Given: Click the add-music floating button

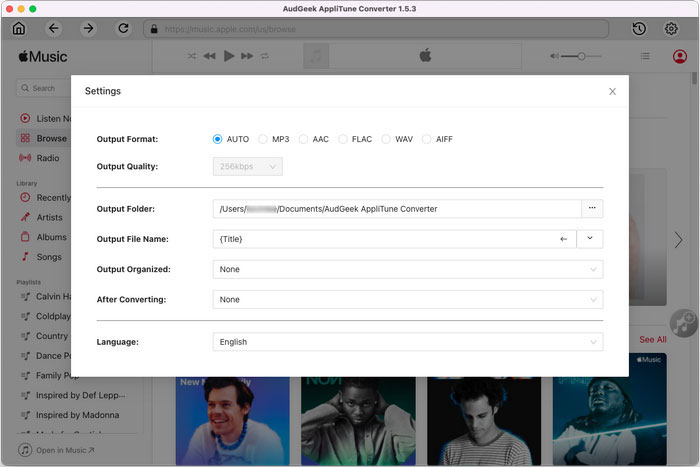Looking at the screenshot, I should pos(683,323).
